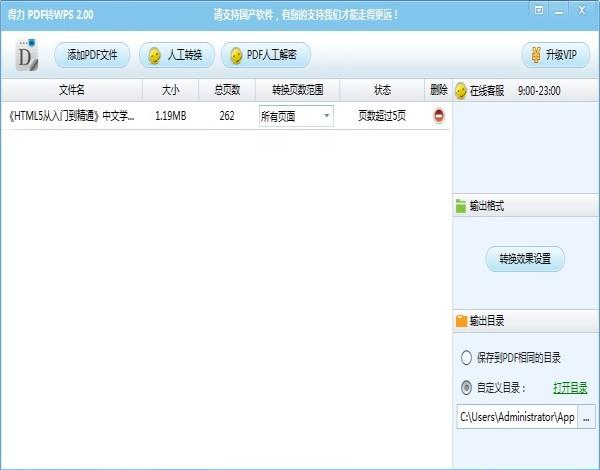Close the 得力 PDF转WPS window
This screenshot has width=600, height=470.
point(582,10)
